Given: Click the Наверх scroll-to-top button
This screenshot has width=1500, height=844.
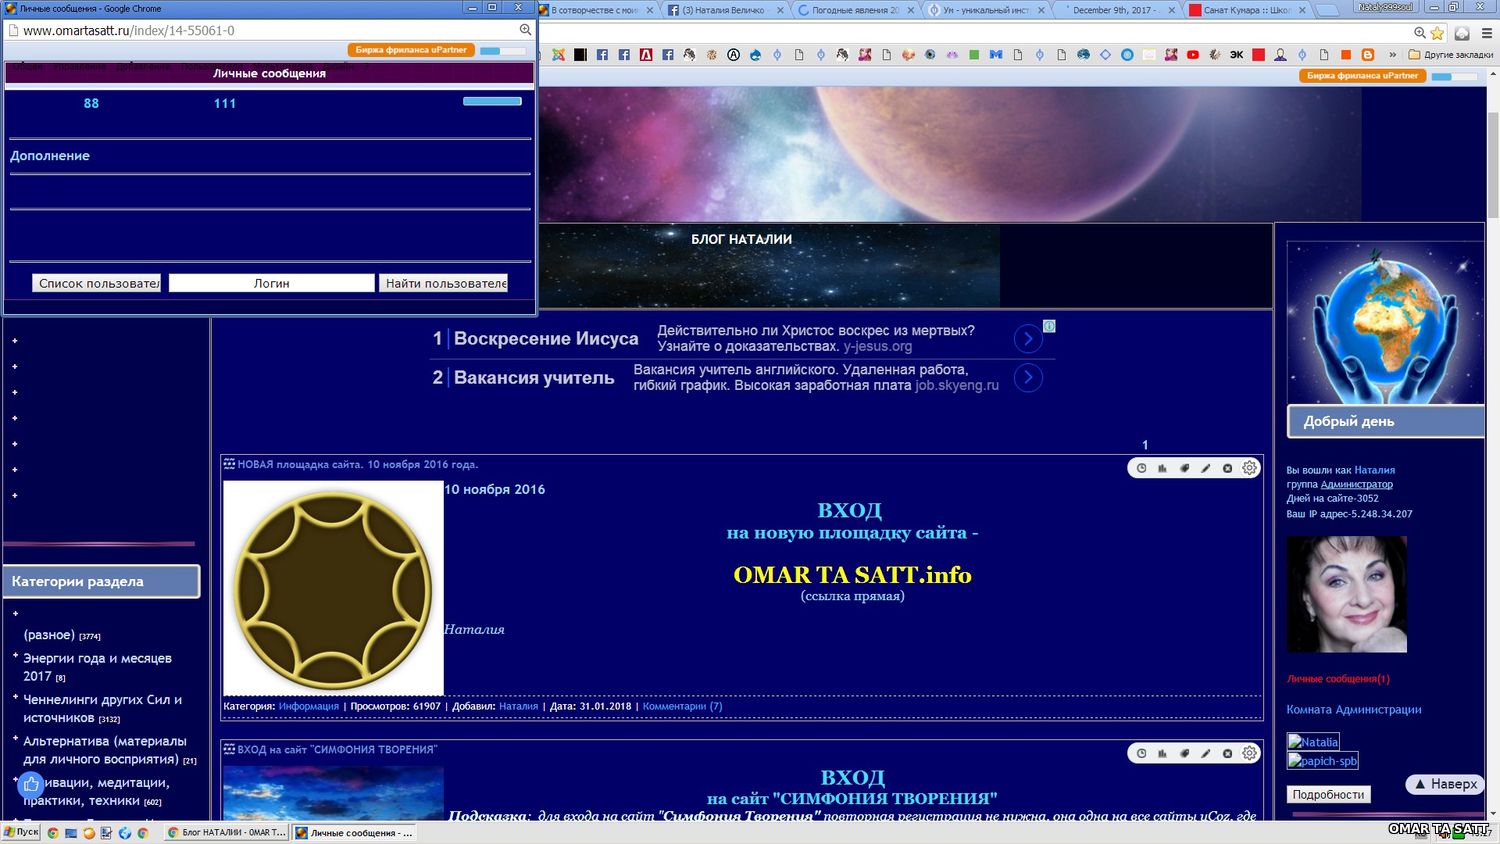Looking at the screenshot, I should tap(1444, 784).
